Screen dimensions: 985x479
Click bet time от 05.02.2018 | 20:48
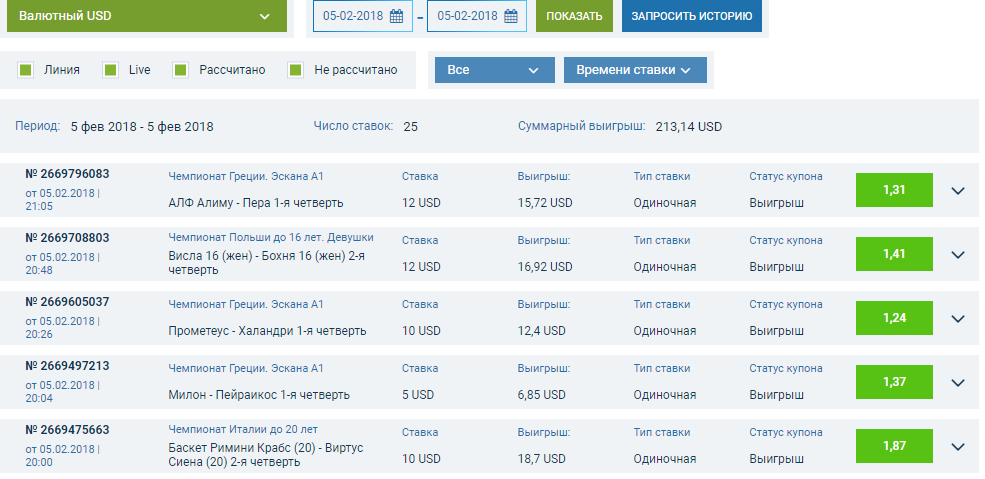pos(63,264)
